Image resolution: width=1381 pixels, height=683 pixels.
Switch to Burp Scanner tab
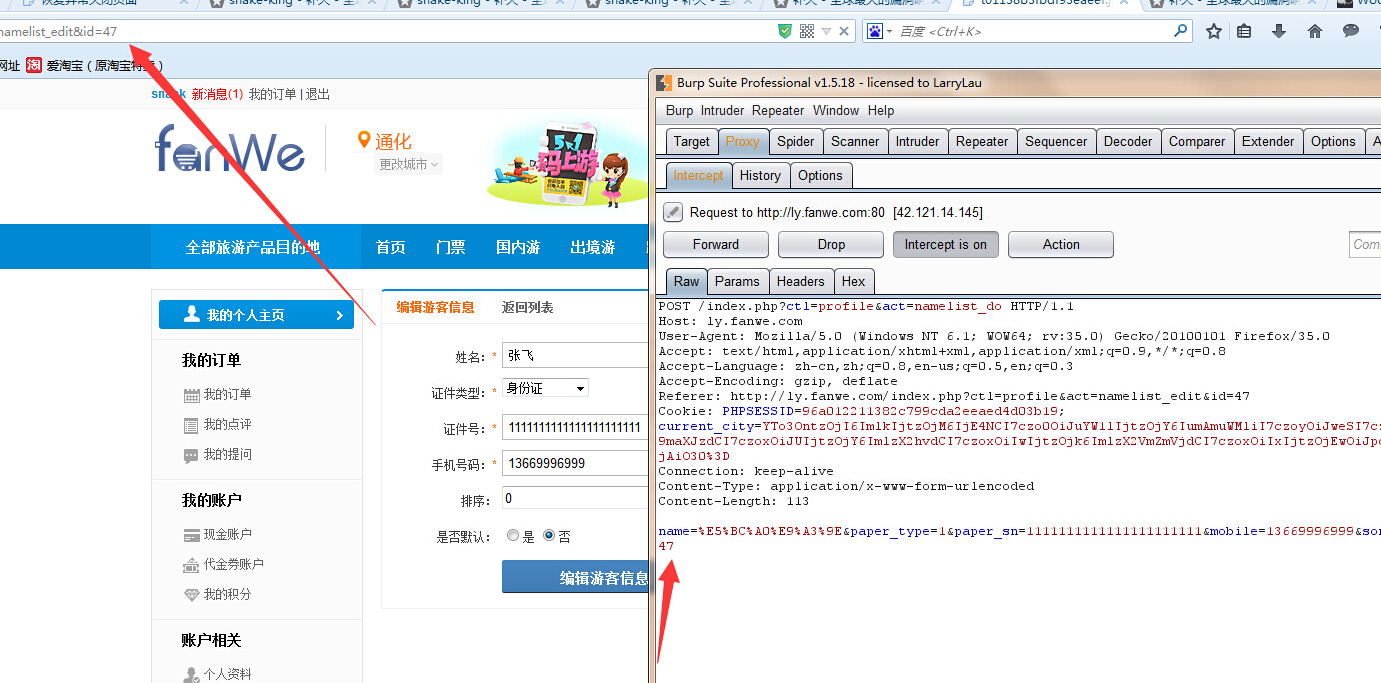click(x=855, y=142)
